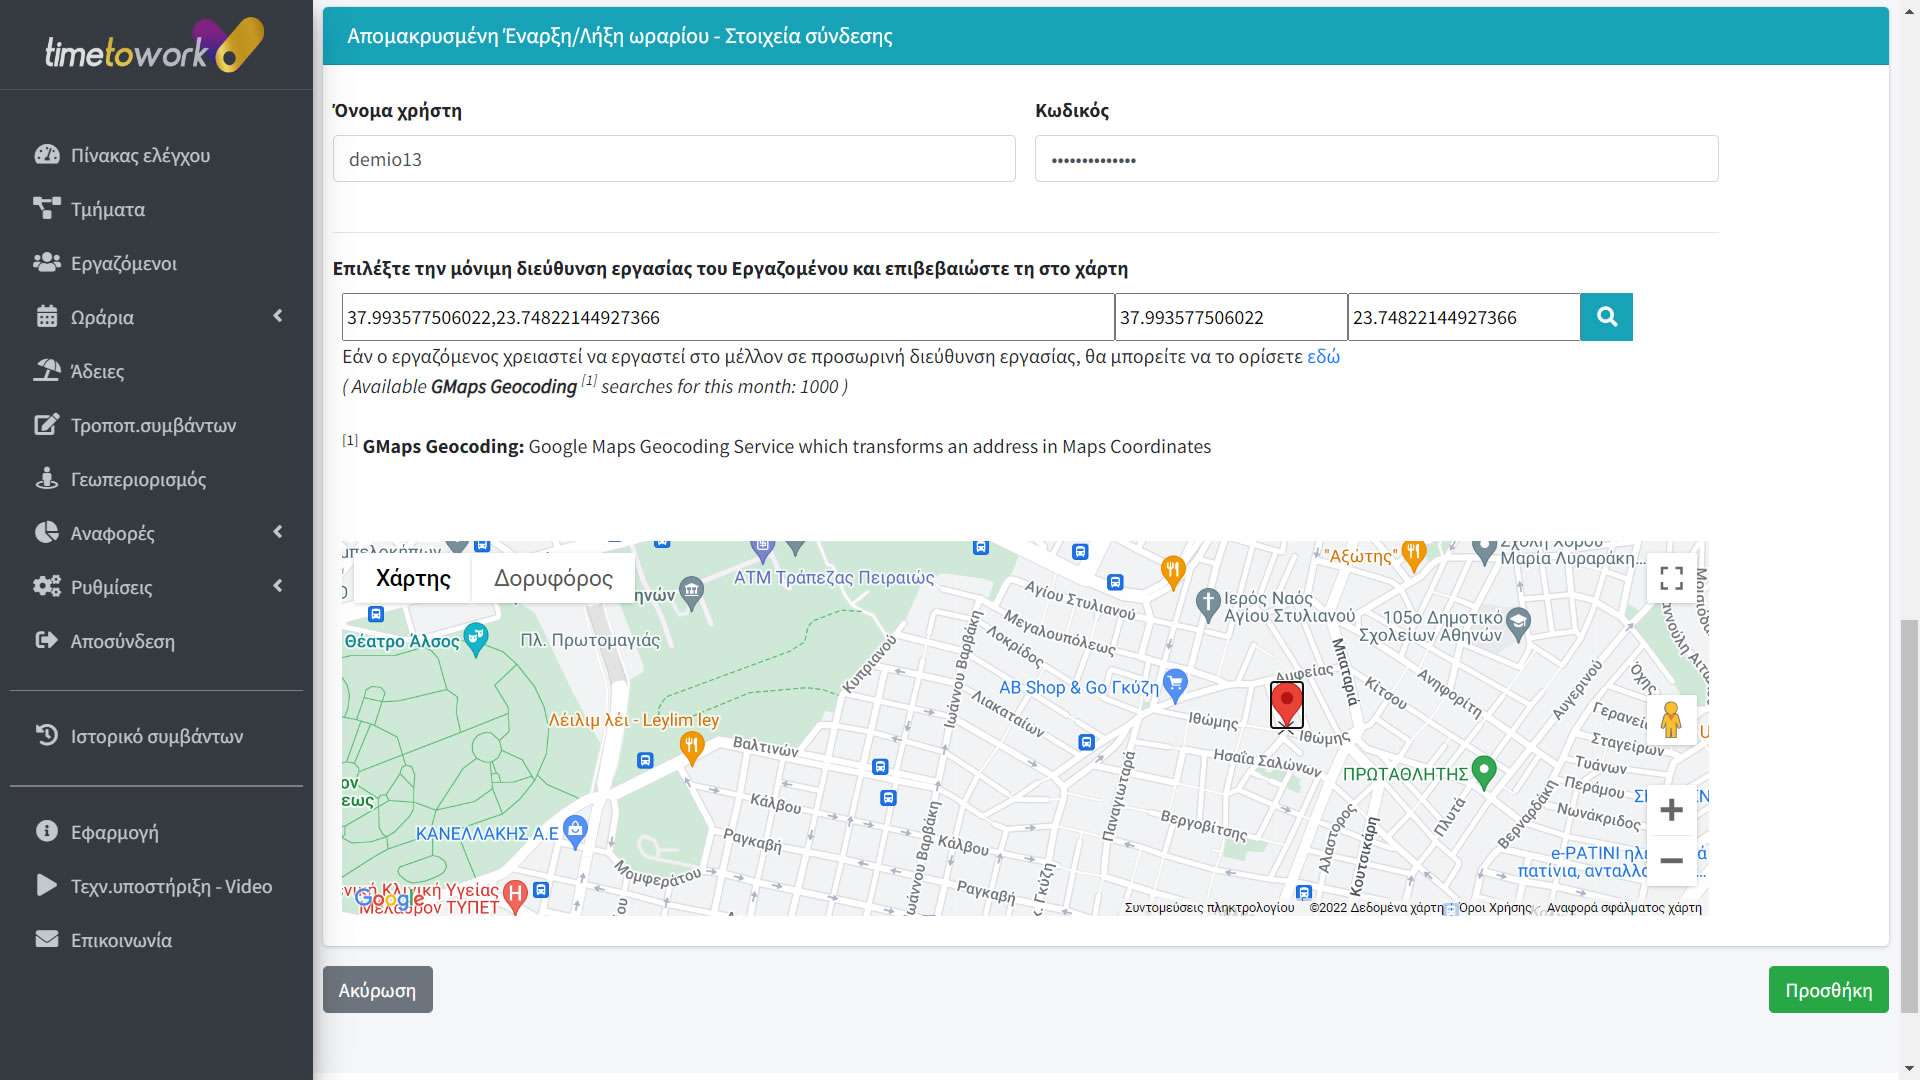This screenshot has width=1920, height=1080.
Task: Select the Χάρτης map view tab
Action: (413, 578)
